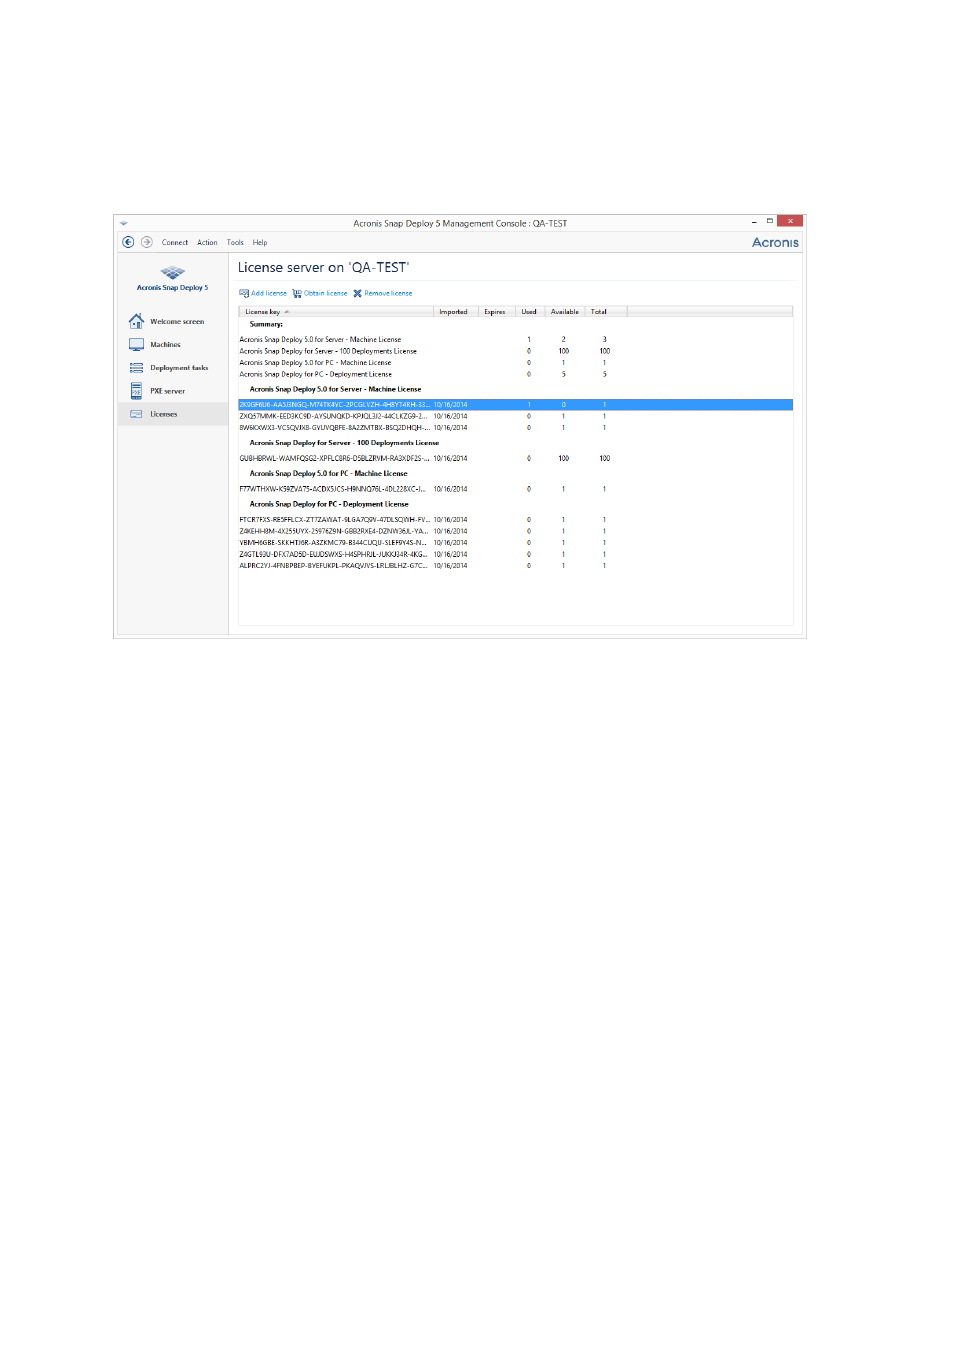
Task: Click summary row 'PC - Deployment License'
Action: (515, 374)
